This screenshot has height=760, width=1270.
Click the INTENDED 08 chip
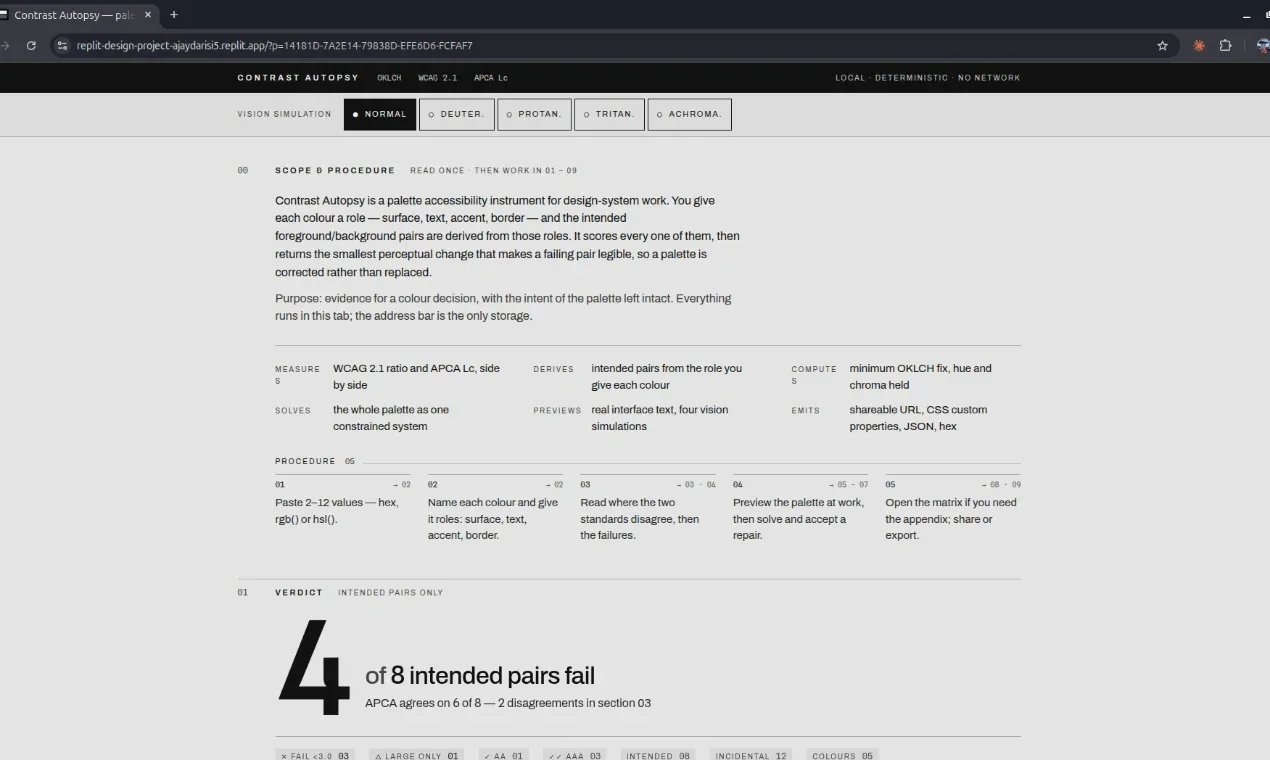pyautogui.click(x=658, y=756)
